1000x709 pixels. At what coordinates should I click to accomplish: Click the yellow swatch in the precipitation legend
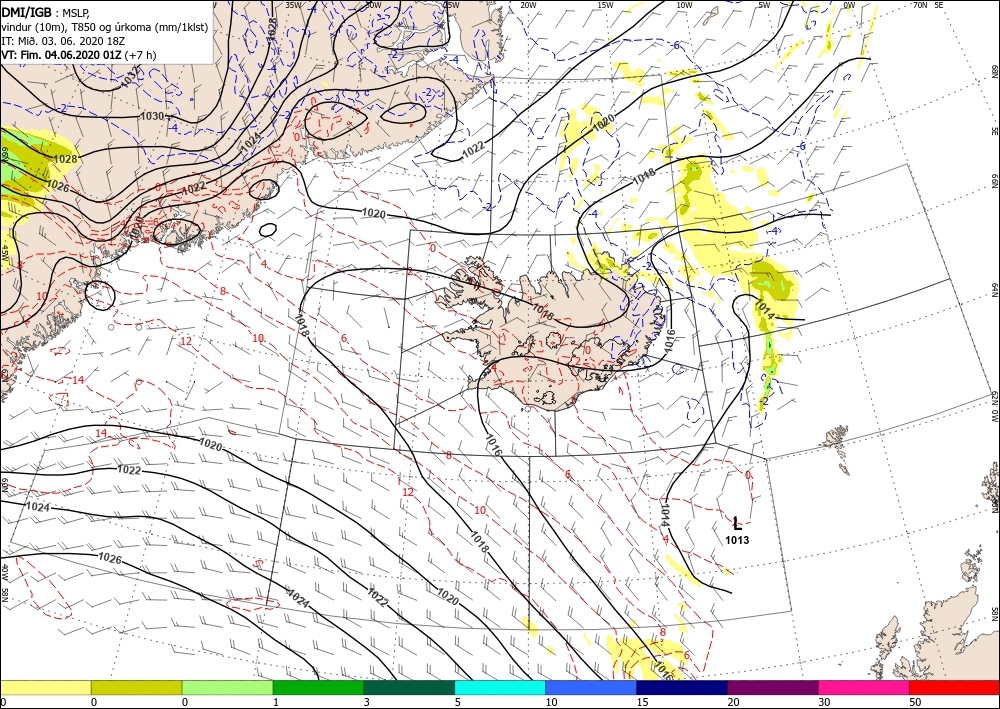(45, 687)
